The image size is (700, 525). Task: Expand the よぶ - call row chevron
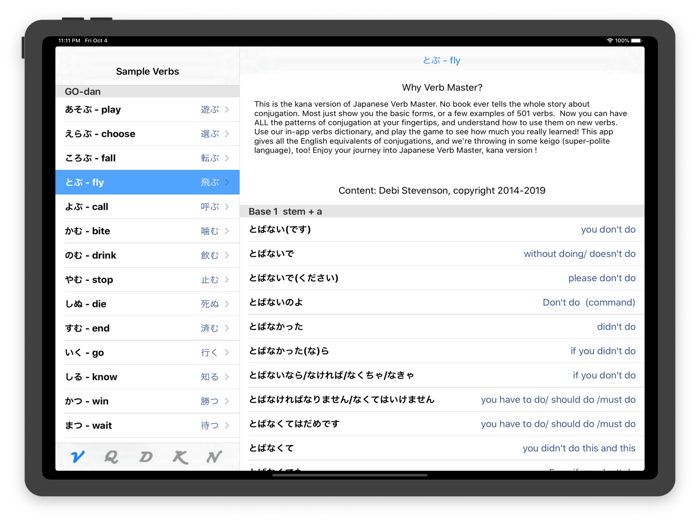point(227,207)
